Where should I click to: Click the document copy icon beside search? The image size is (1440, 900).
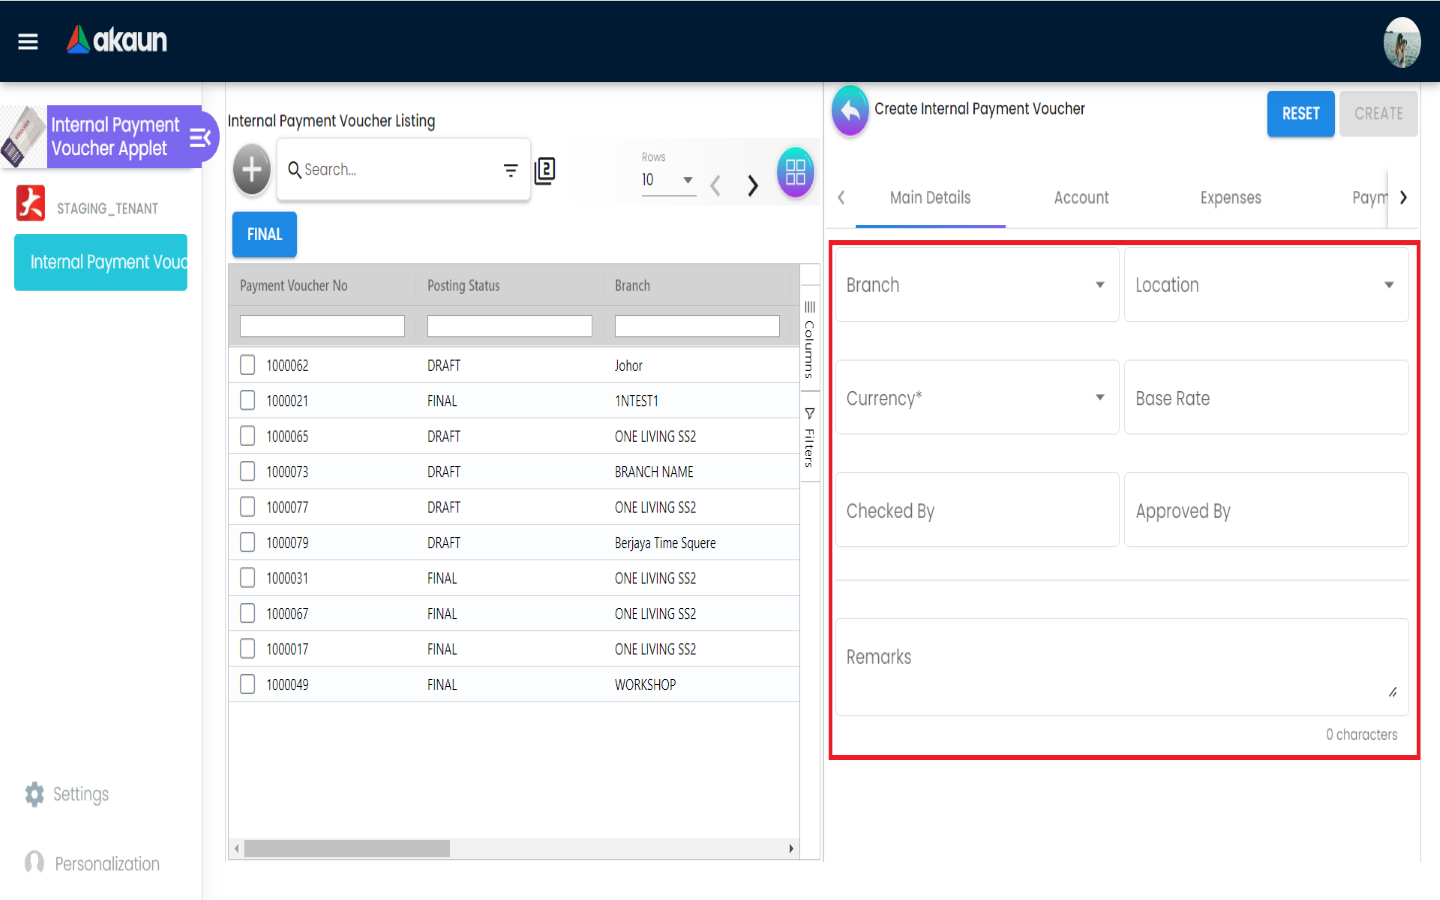[545, 171]
